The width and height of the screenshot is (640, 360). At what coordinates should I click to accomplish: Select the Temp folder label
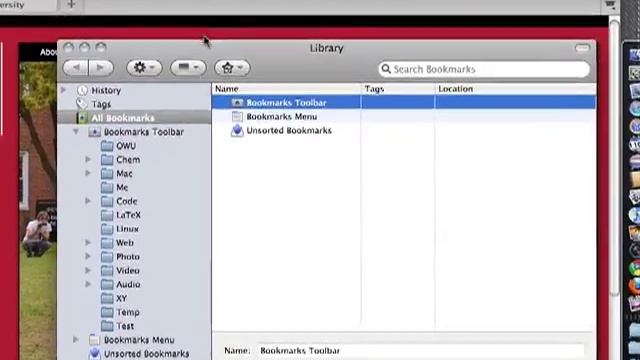[128, 312]
